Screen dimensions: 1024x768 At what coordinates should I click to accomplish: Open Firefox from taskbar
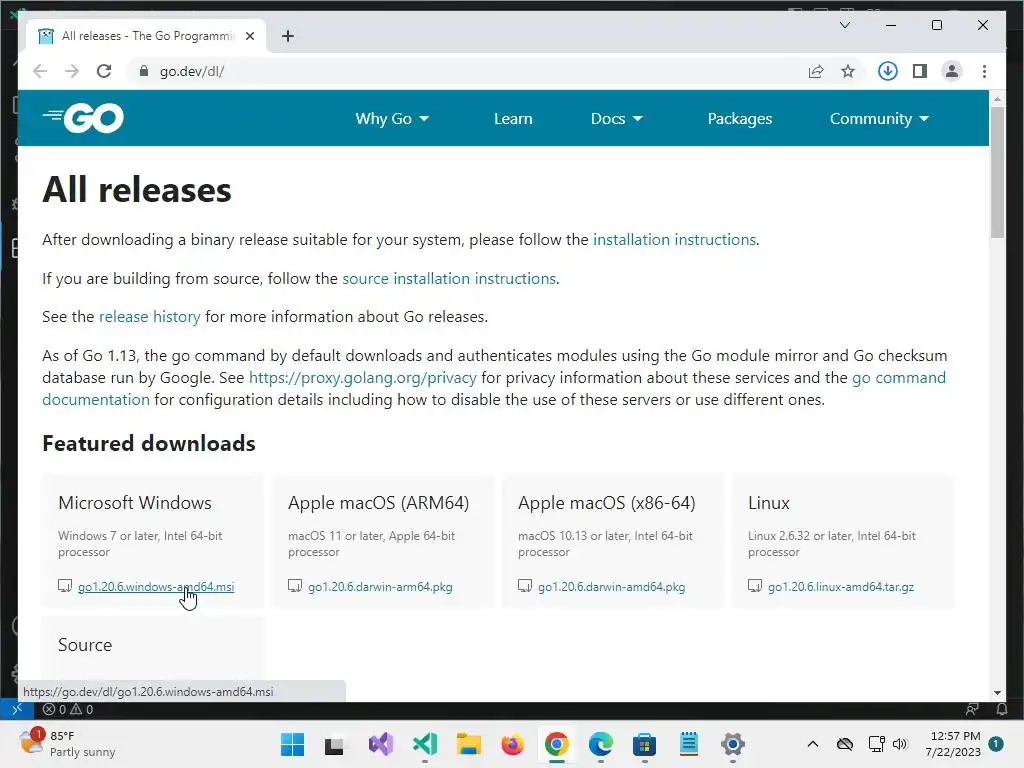click(513, 744)
